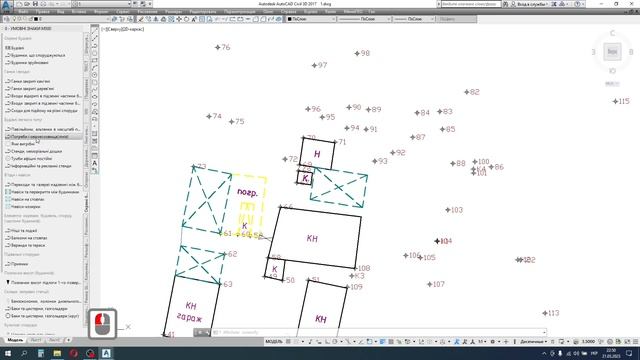Select the Circle draw tool
Viewport: 640px width, 360px height.
tap(95, 75)
